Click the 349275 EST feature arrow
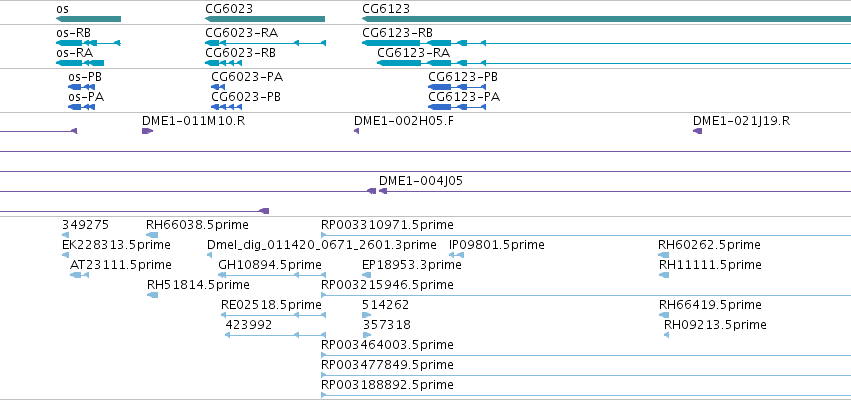Image resolution: width=851 pixels, height=400 pixels. pyautogui.click(x=66, y=235)
